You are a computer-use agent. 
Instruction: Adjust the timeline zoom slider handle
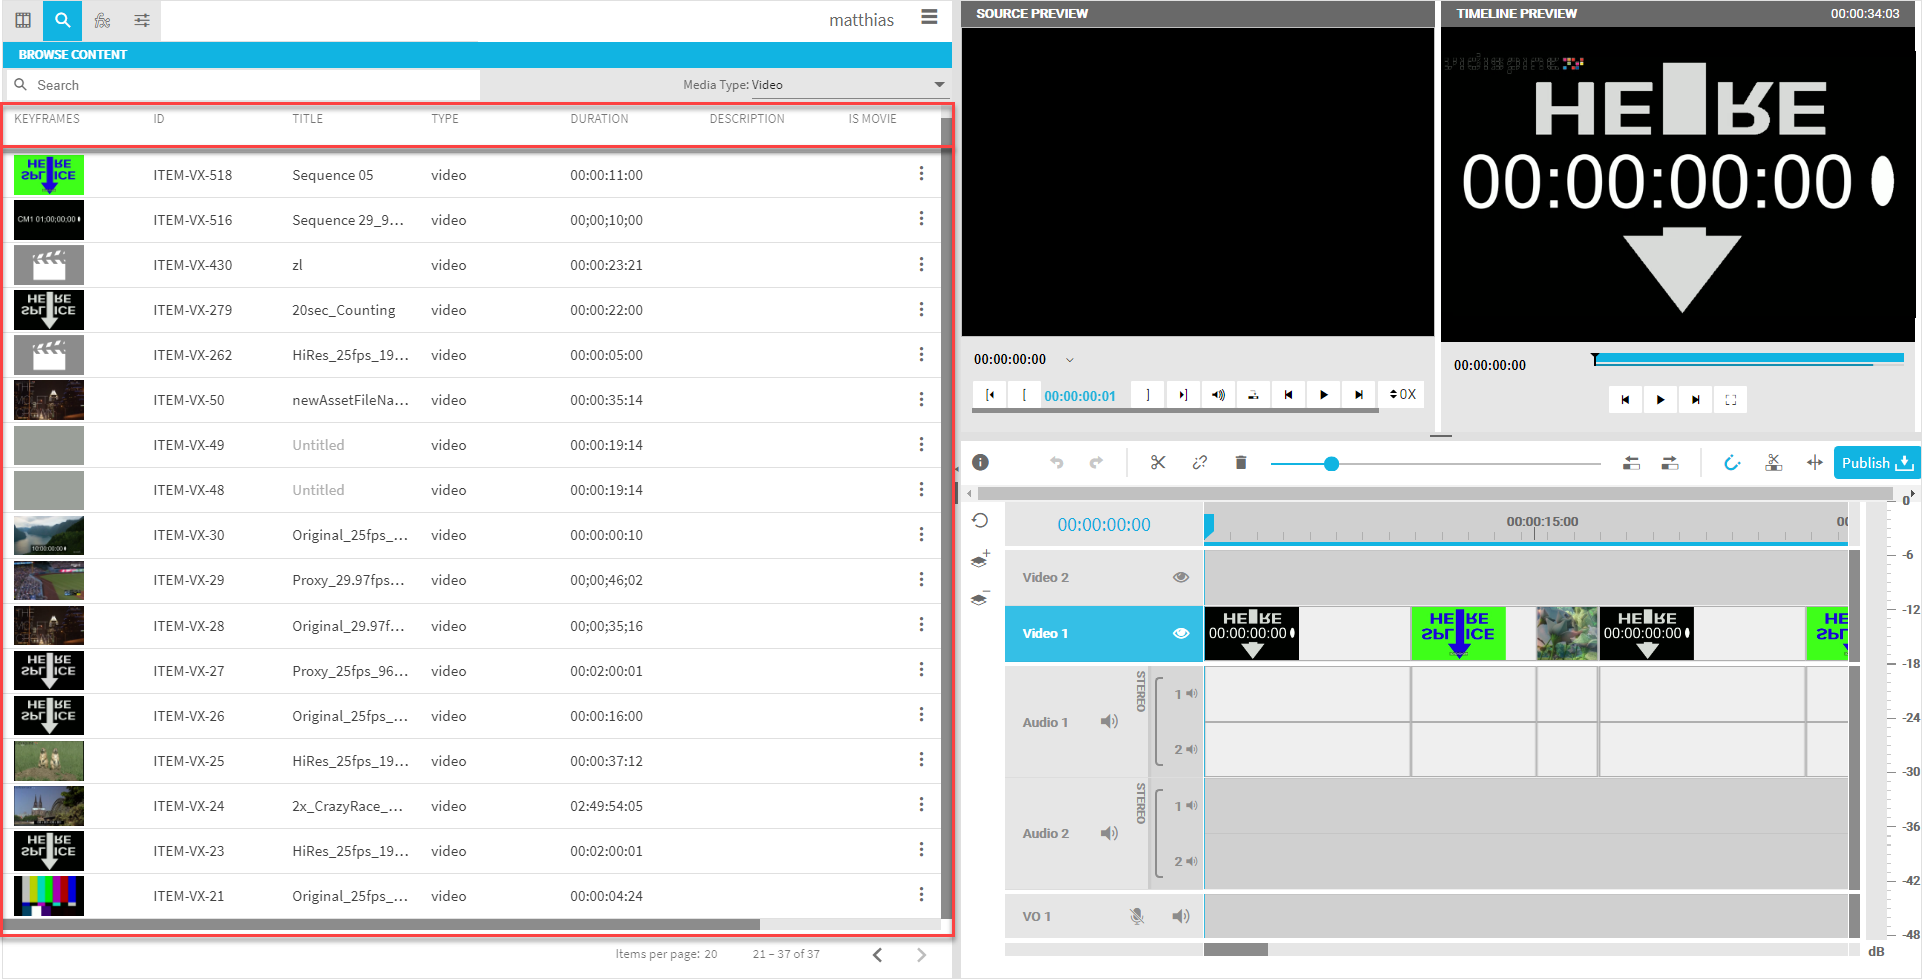[x=1331, y=464]
